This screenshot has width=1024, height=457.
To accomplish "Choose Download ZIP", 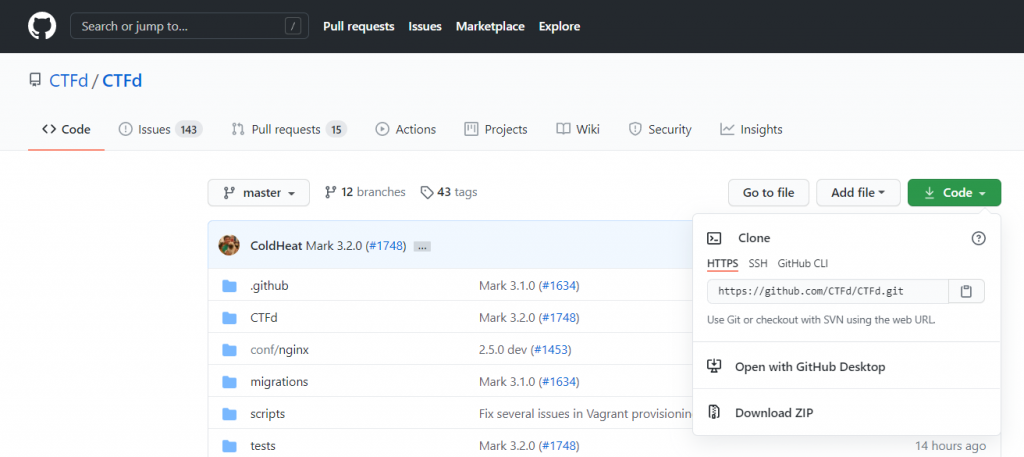I will tap(774, 412).
